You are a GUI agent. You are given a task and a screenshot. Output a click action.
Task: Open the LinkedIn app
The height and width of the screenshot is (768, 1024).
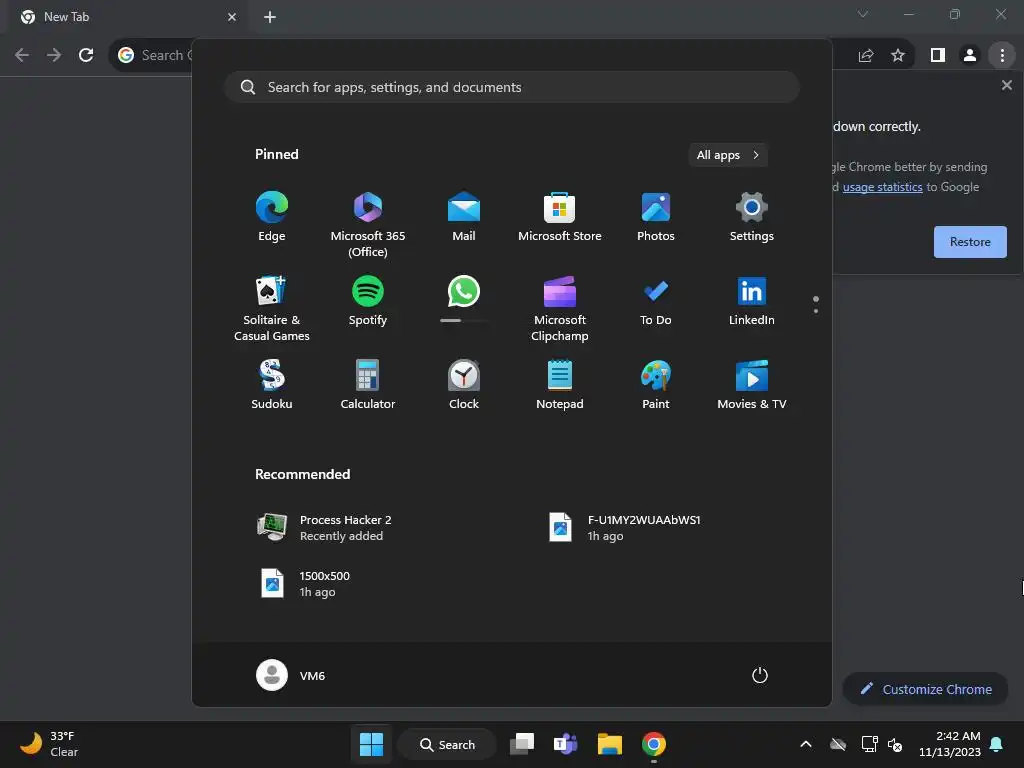[752, 300]
